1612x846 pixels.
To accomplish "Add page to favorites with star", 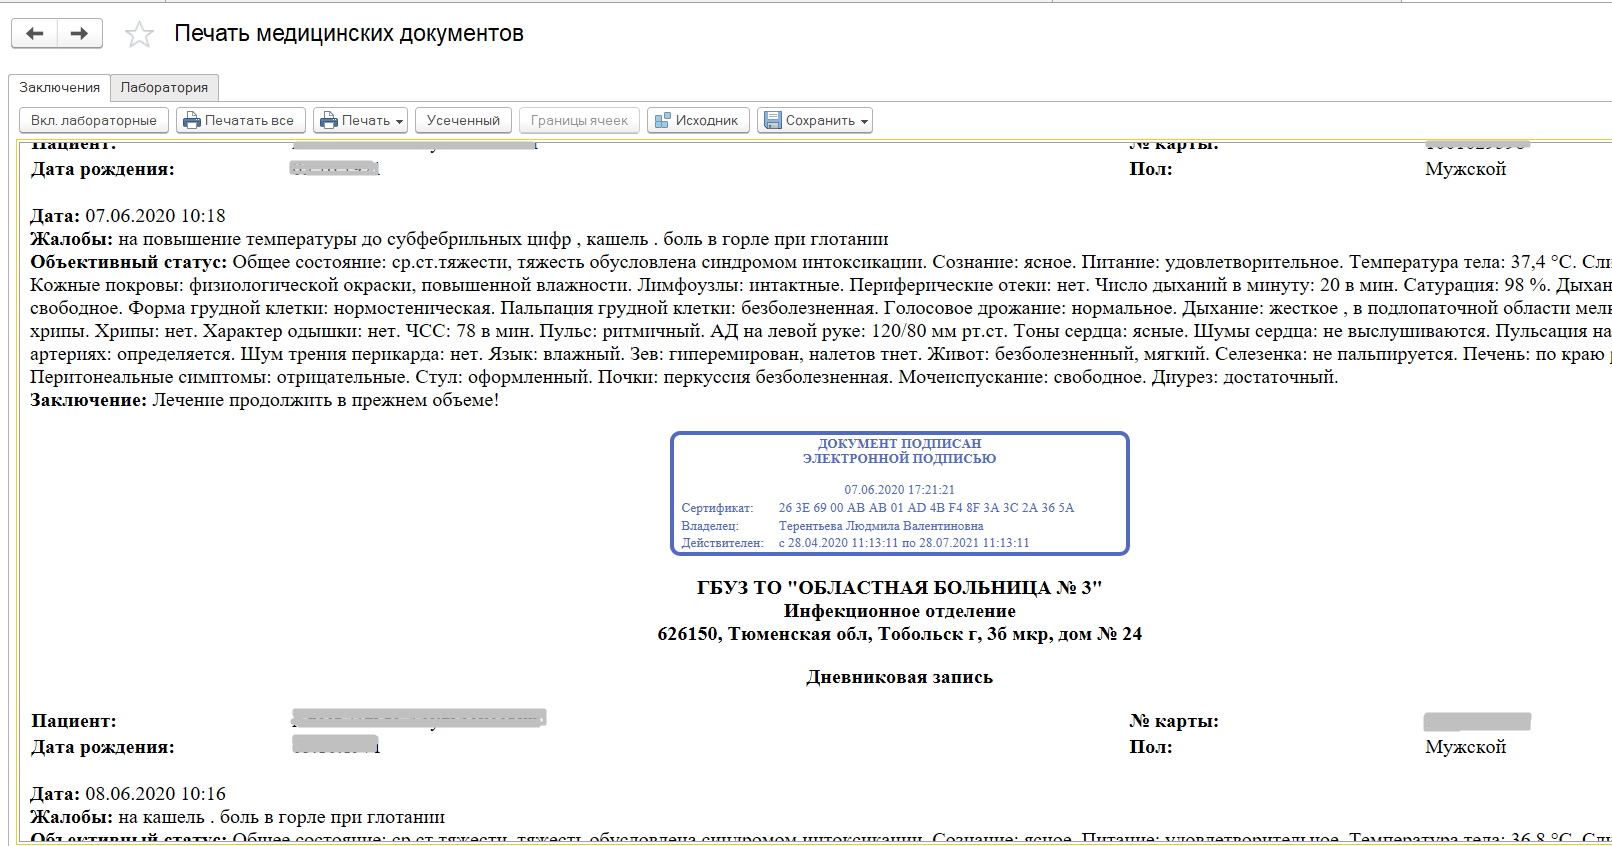I will click(x=139, y=35).
